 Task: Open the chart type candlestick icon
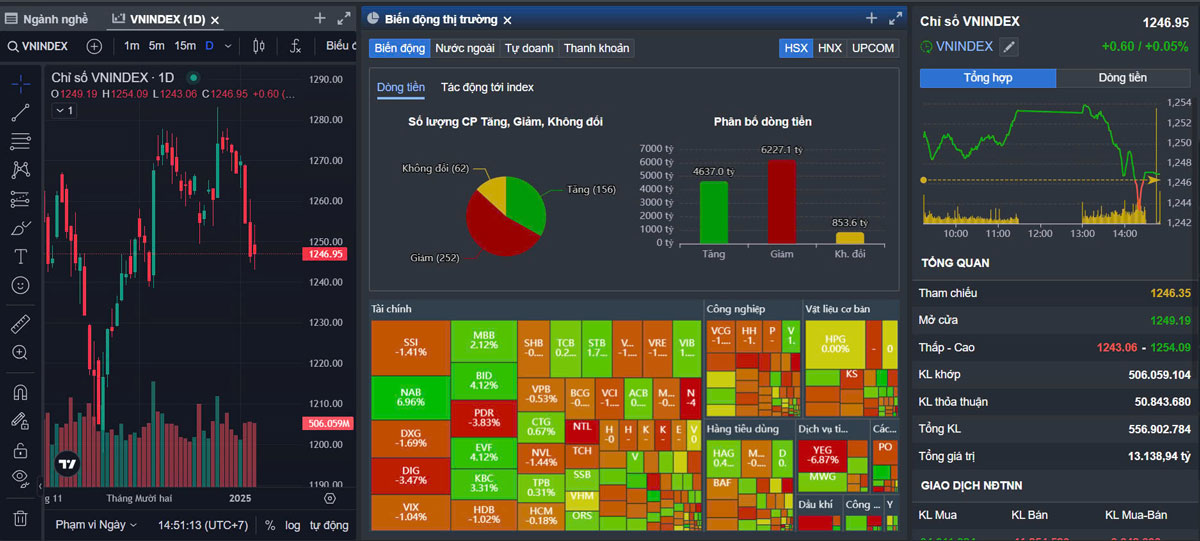coord(259,46)
